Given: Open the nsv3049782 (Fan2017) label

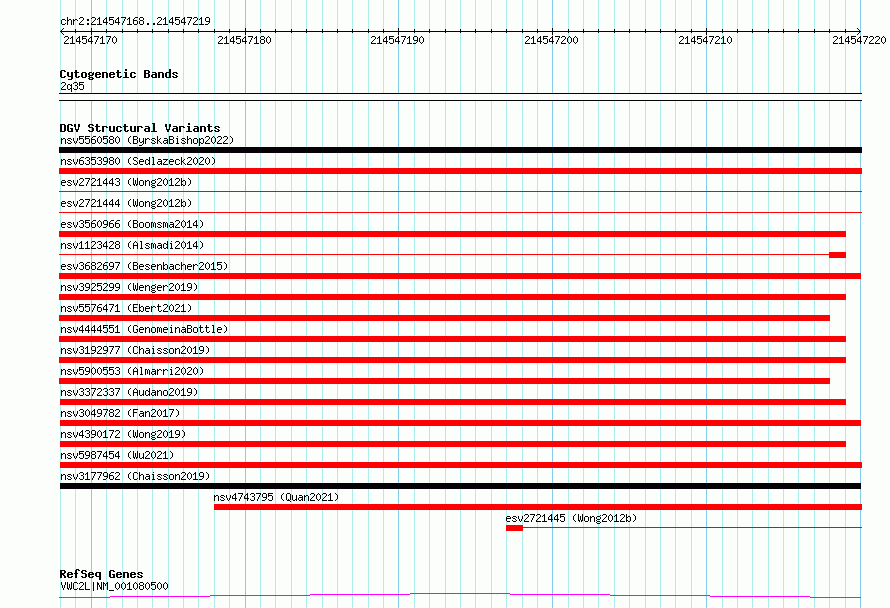Looking at the screenshot, I should 120,413.
